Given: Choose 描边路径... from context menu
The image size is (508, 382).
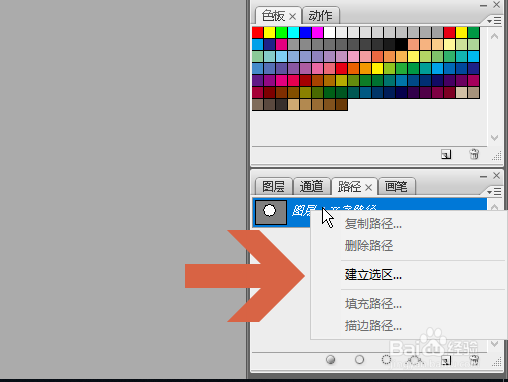Looking at the screenshot, I should pos(373,326).
